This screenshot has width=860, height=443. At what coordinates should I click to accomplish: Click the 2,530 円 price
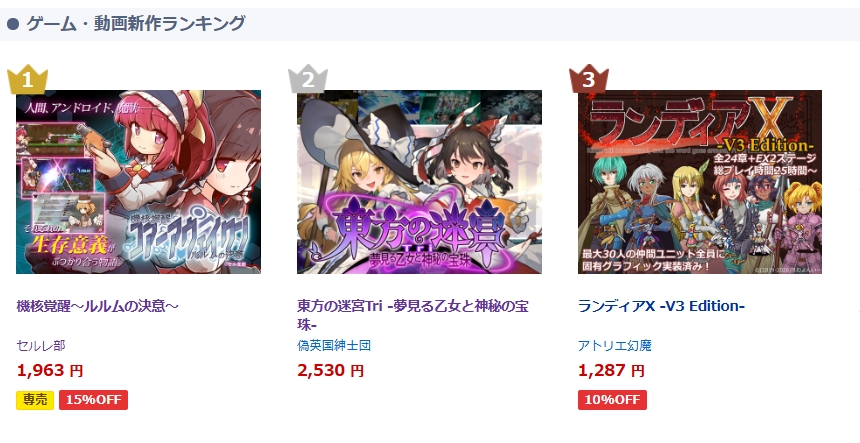(331, 371)
